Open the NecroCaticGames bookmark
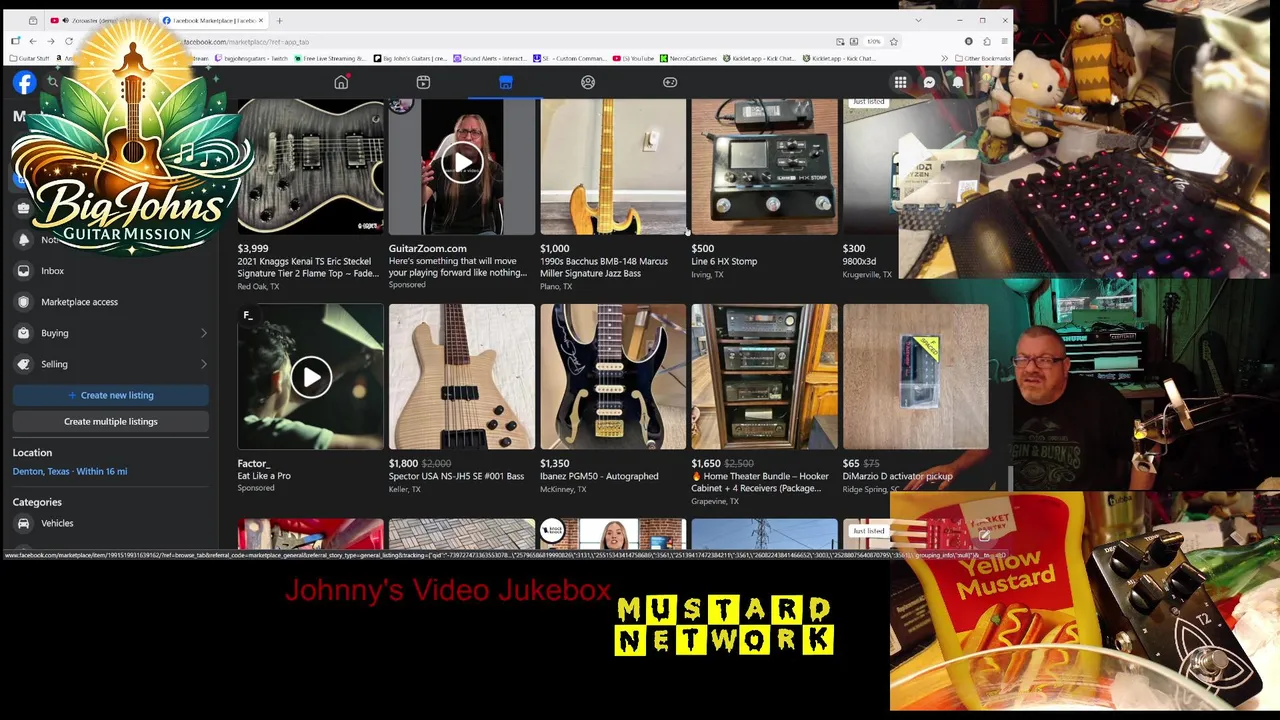This screenshot has height=720, width=1280. [689, 58]
